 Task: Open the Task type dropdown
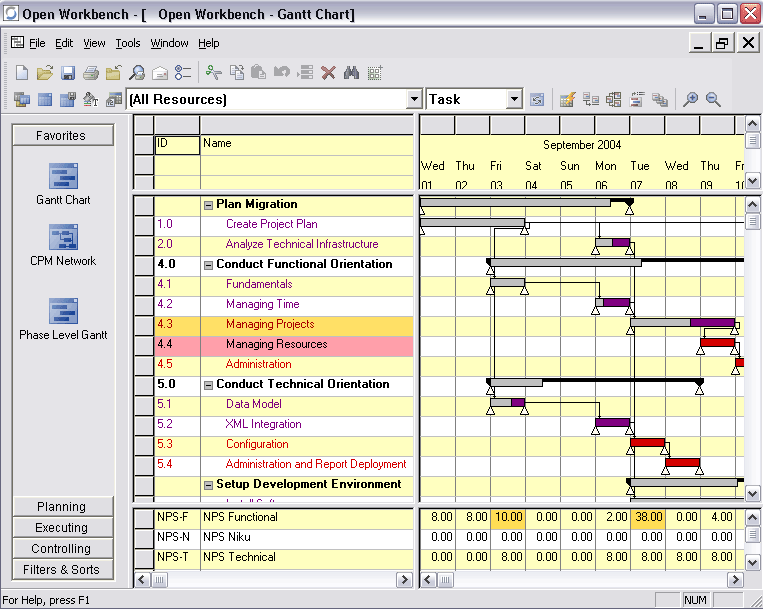pos(514,99)
